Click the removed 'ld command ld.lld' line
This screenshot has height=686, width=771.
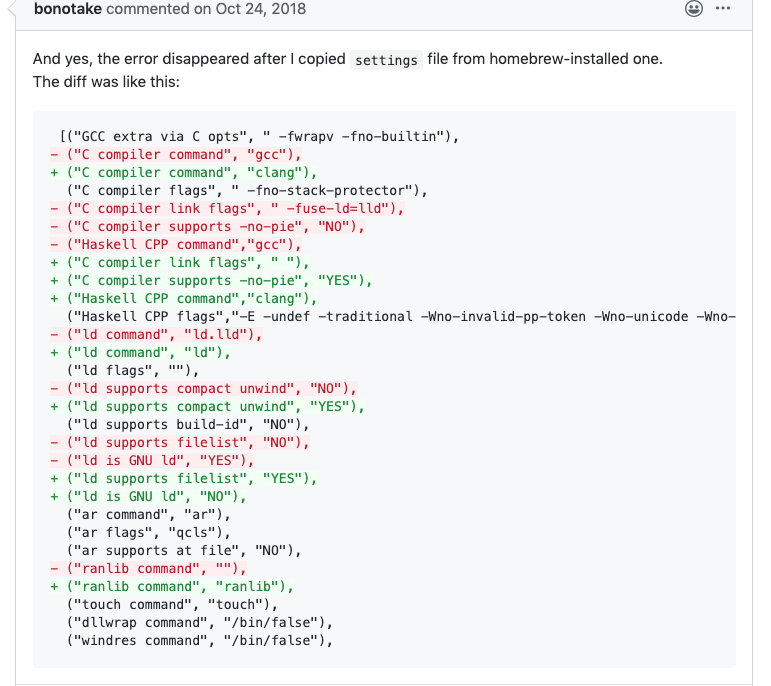(156, 334)
